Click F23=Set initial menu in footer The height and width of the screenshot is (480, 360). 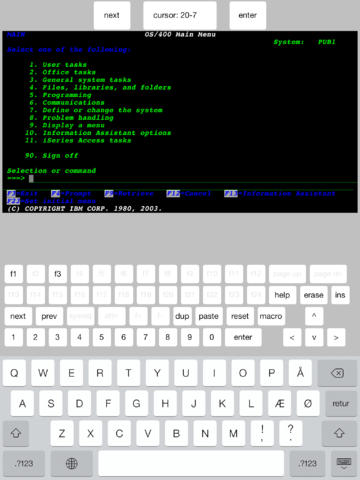coord(51,201)
